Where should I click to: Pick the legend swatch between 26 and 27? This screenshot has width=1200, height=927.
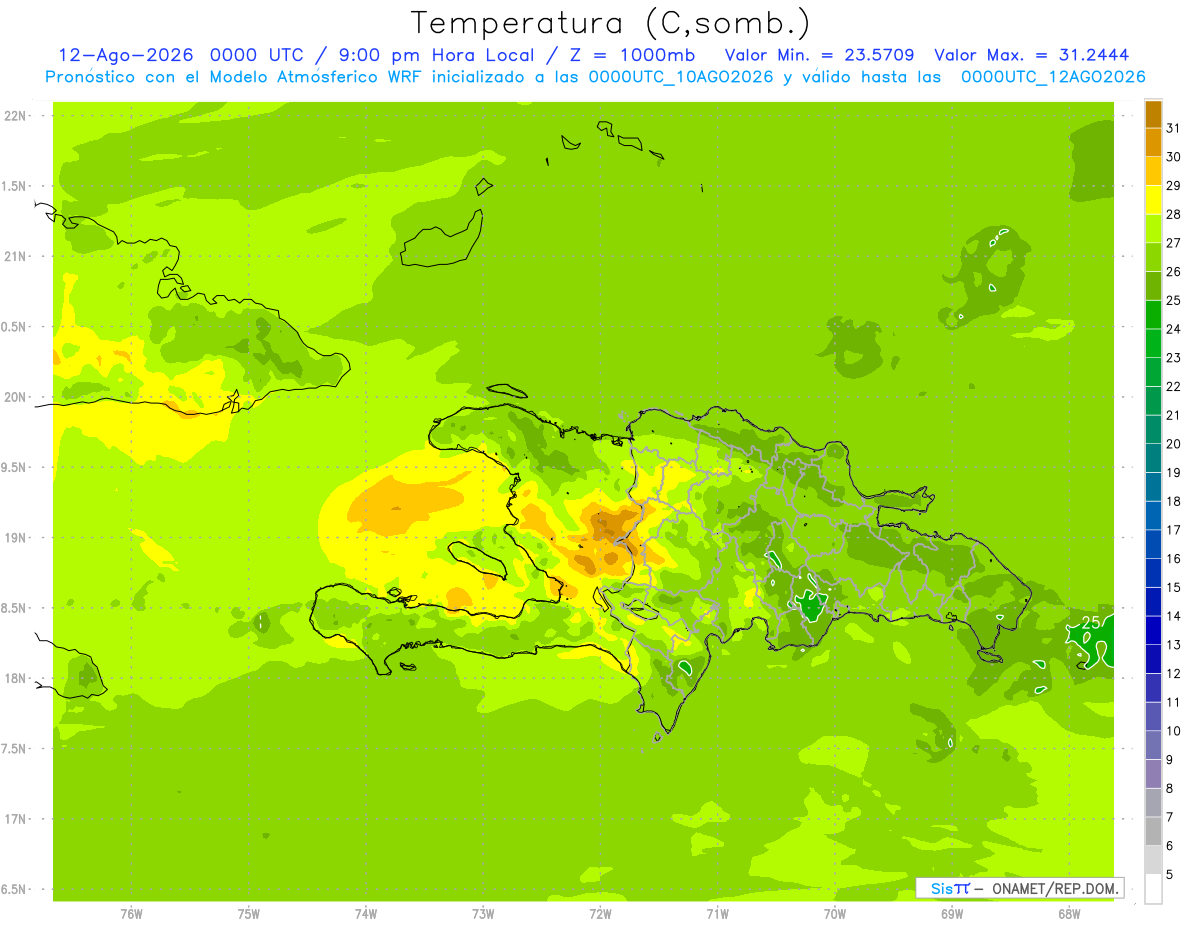tap(1153, 257)
